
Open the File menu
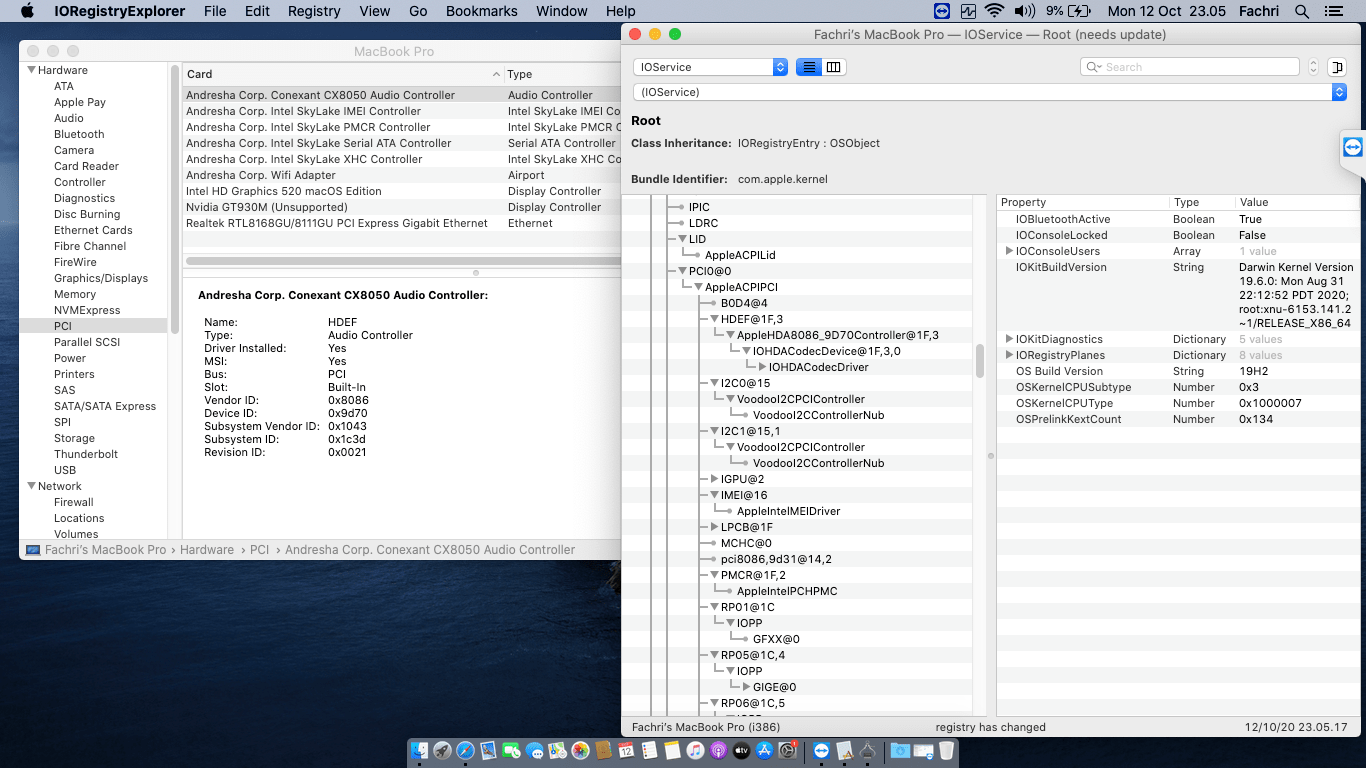pos(215,11)
